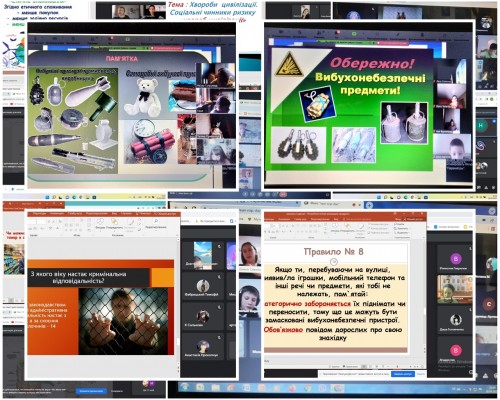500x400 pixels.
Task: Click the man-behind-fence photo on the кримінальна відповідальність slide
Action: coord(123,321)
